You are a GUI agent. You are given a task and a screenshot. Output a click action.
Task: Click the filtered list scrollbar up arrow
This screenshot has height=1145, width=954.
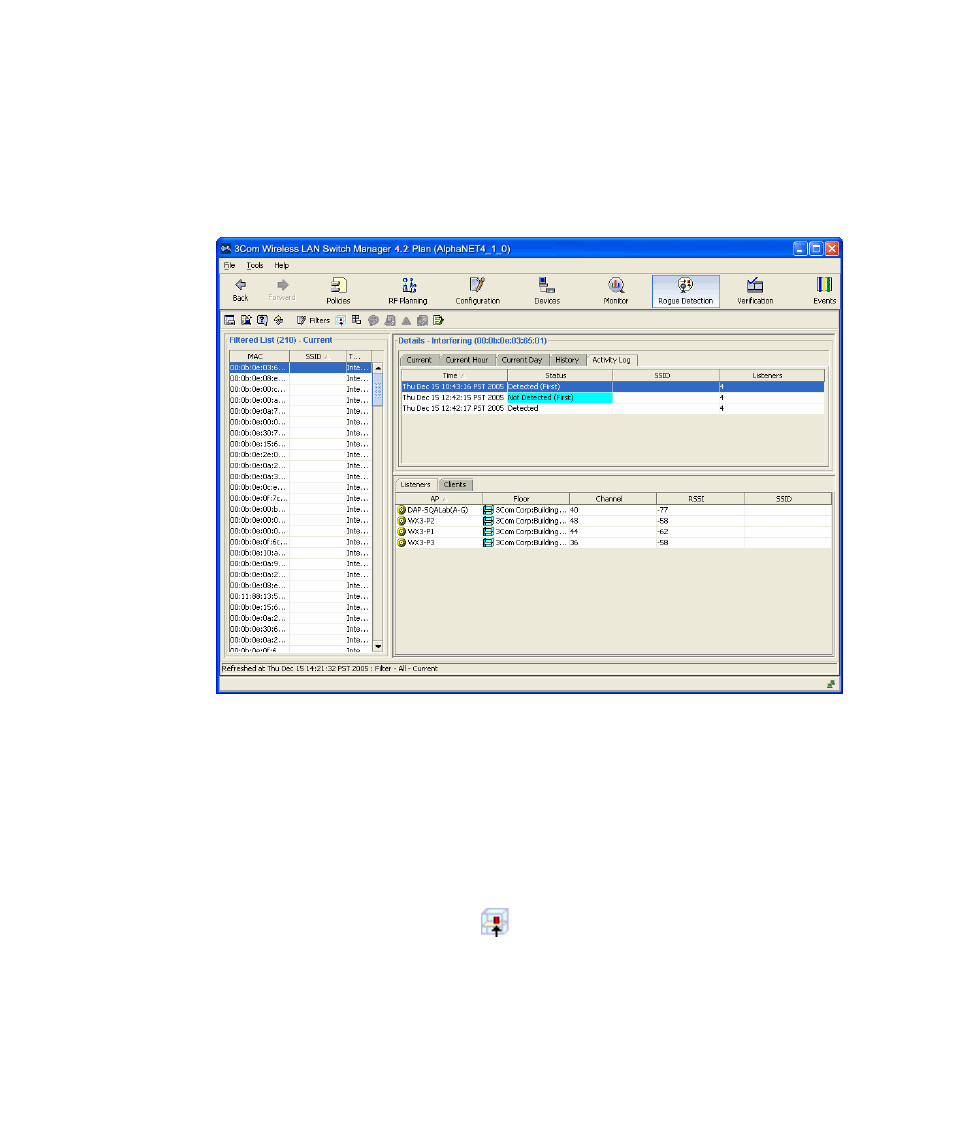pyautogui.click(x=378, y=368)
